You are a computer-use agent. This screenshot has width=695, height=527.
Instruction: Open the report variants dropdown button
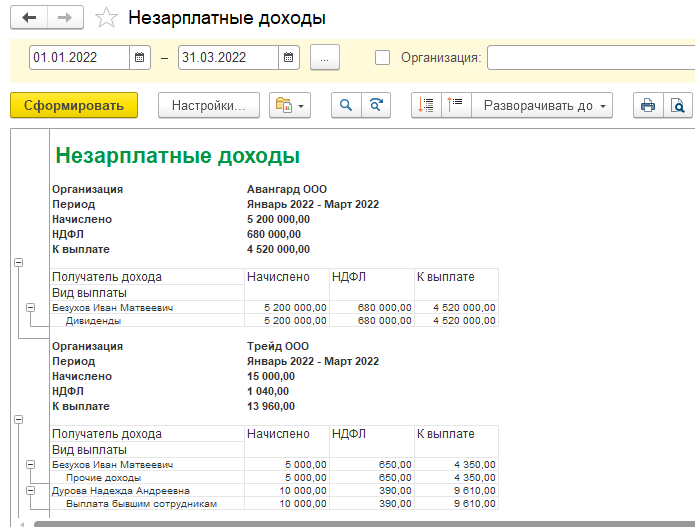pos(290,105)
